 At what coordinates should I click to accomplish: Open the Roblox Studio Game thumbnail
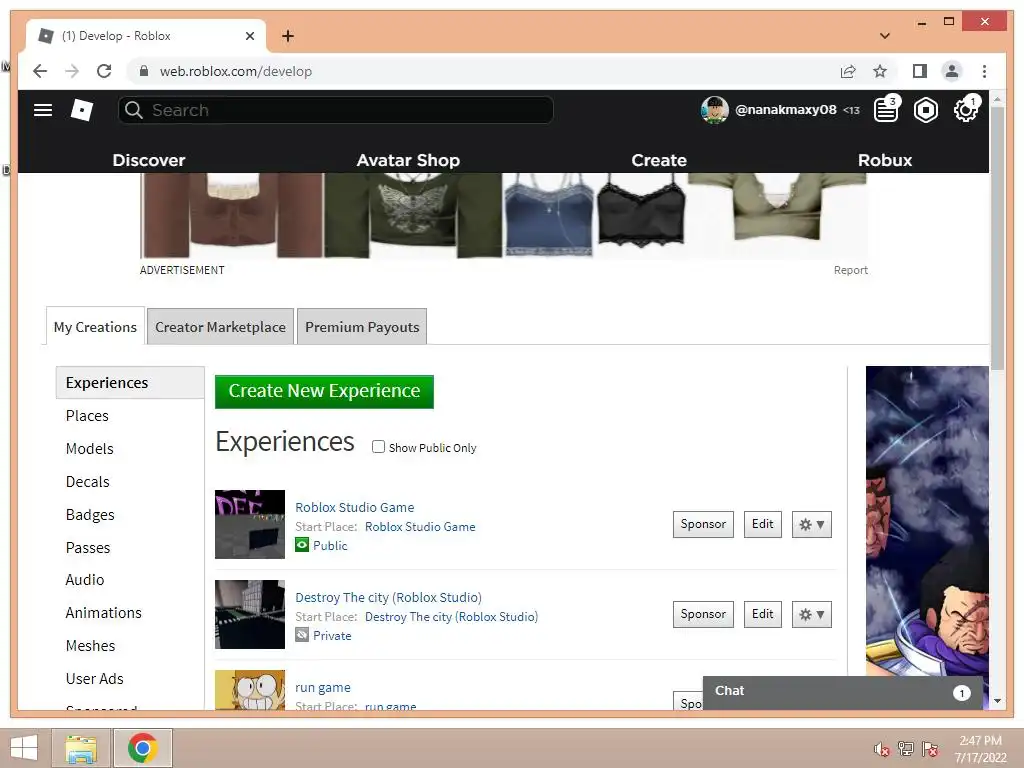(x=250, y=524)
